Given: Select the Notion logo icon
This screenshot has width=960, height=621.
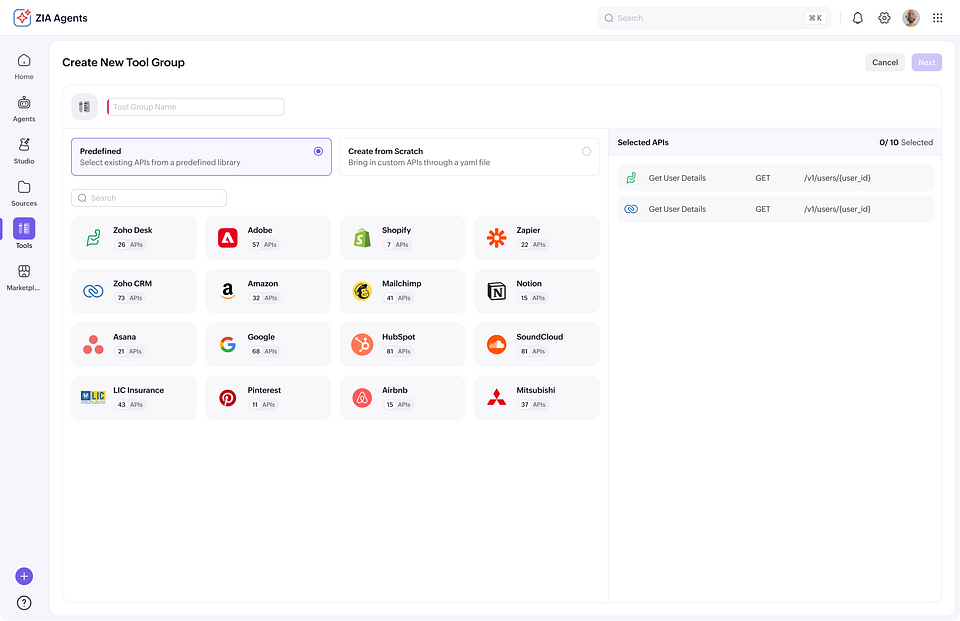Looking at the screenshot, I should pos(497,291).
